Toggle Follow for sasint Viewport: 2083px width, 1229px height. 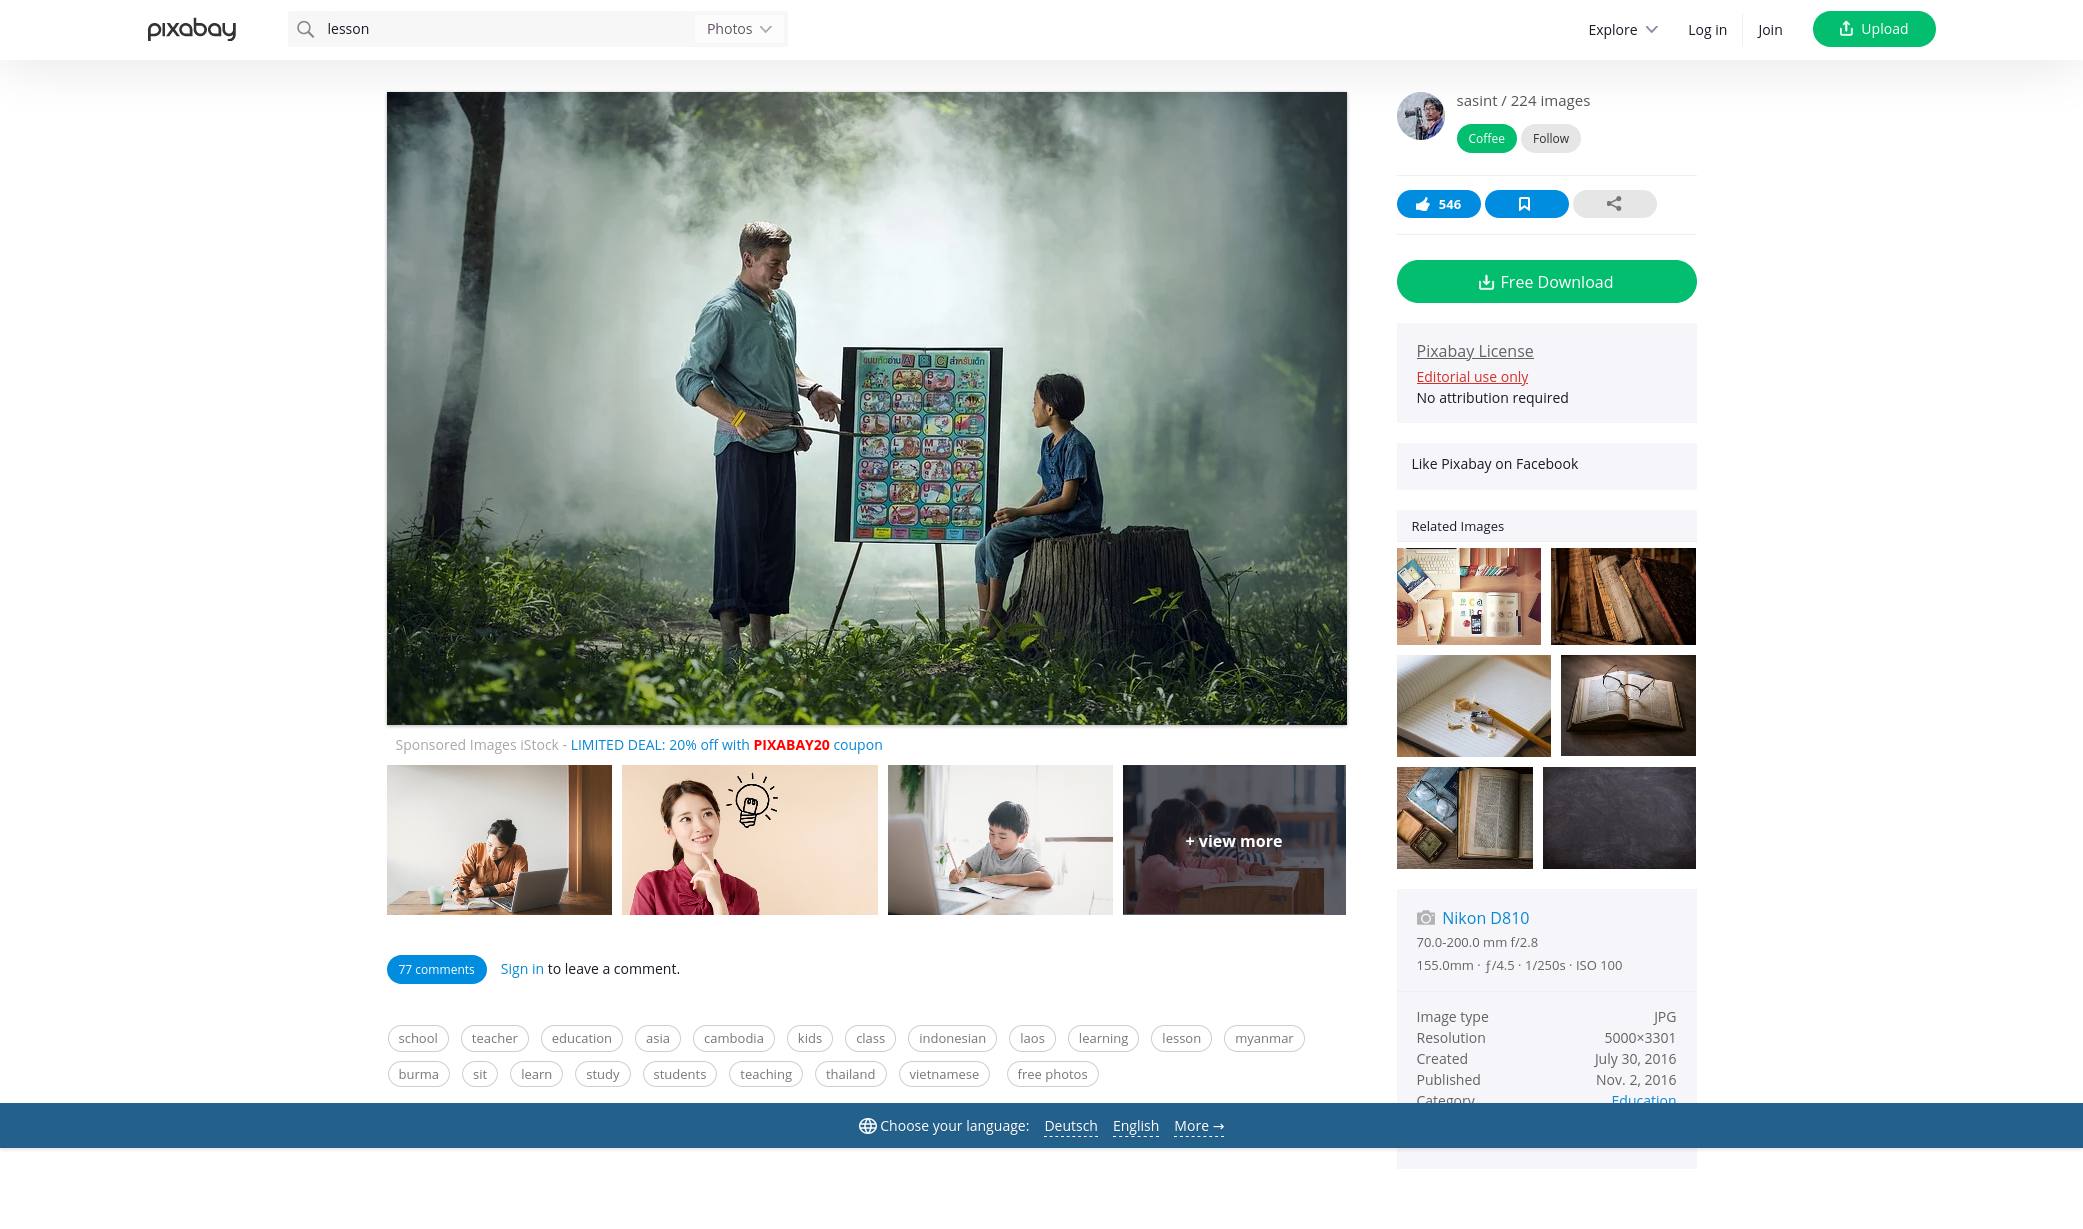[1551, 139]
